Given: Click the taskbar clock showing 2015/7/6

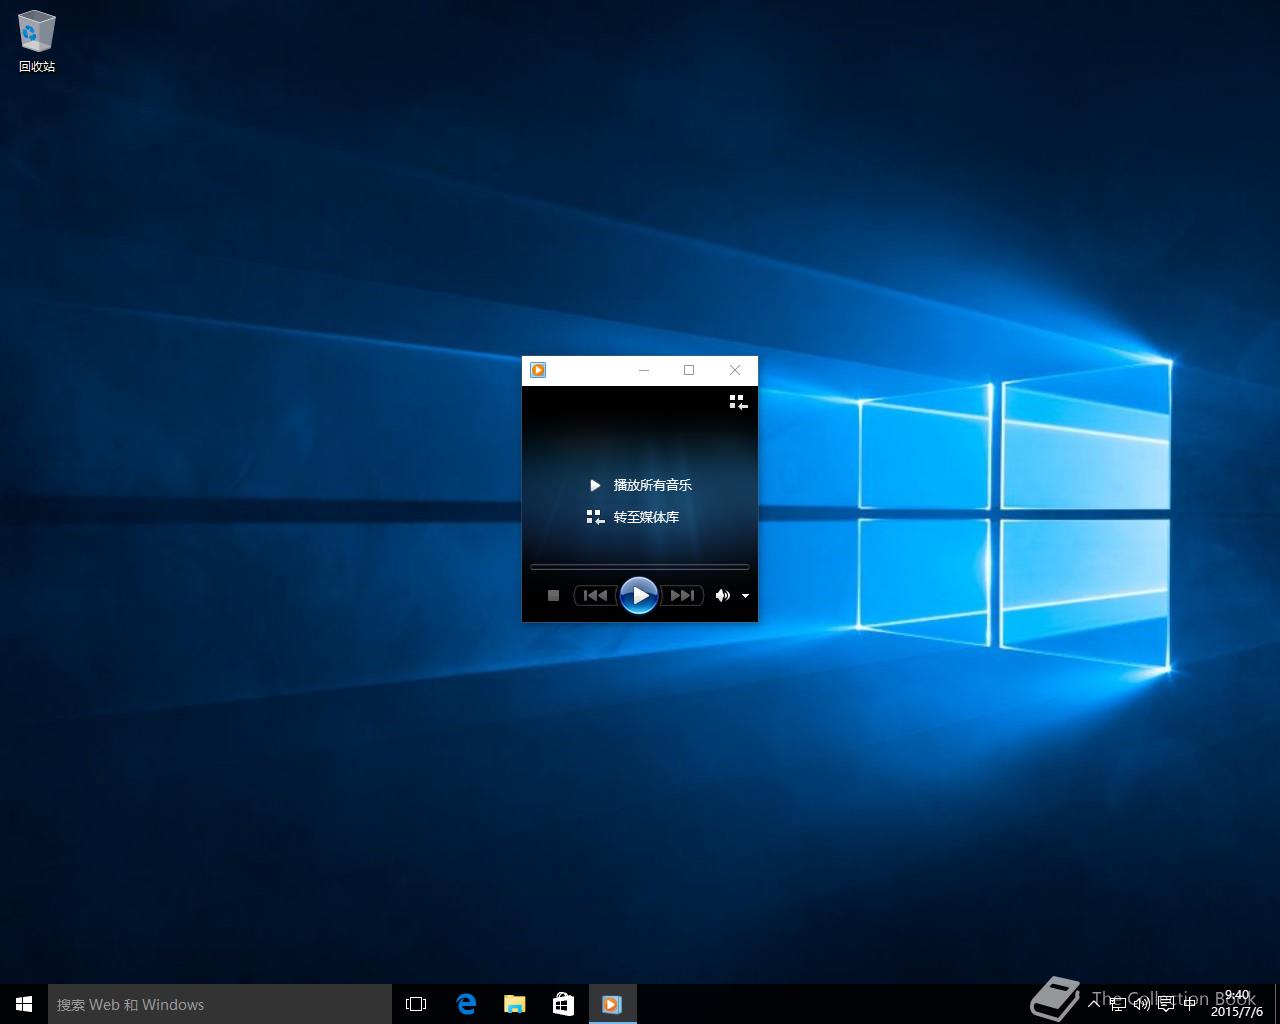Looking at the screenshot, I should point(1237,1004).
